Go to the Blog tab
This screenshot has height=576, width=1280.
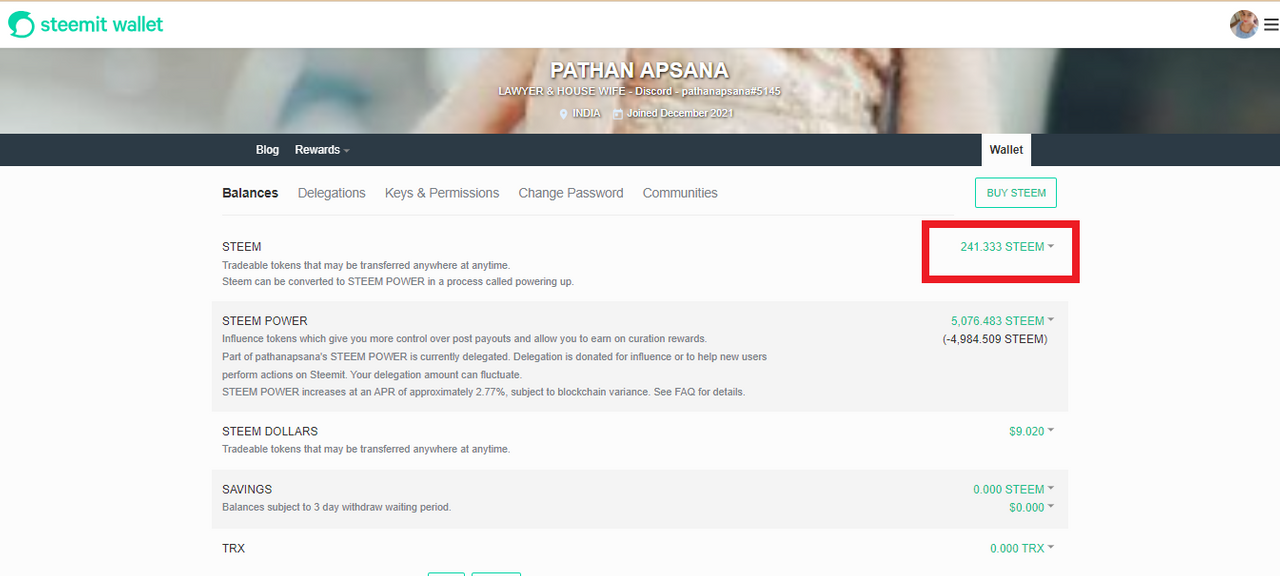267,150
